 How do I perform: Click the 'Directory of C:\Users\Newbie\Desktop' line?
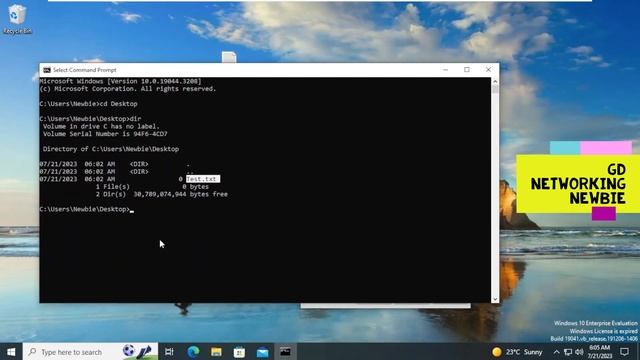point(111,149)
